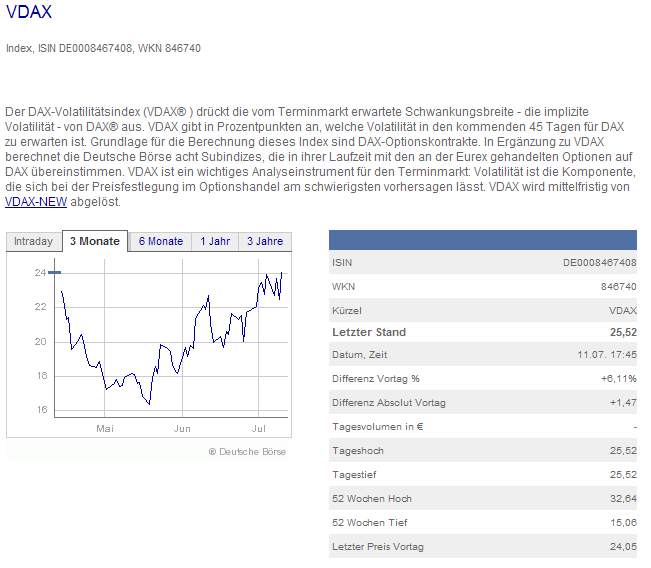Click the Kürzel value VDAX
The height and width of the screenshot is (568, 651).
[623, 311]
